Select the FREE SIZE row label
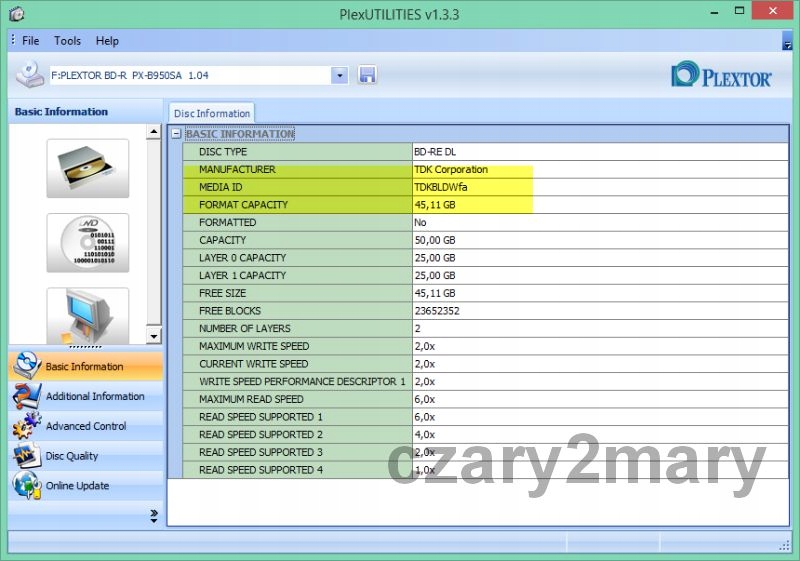 tap(222, 293)
